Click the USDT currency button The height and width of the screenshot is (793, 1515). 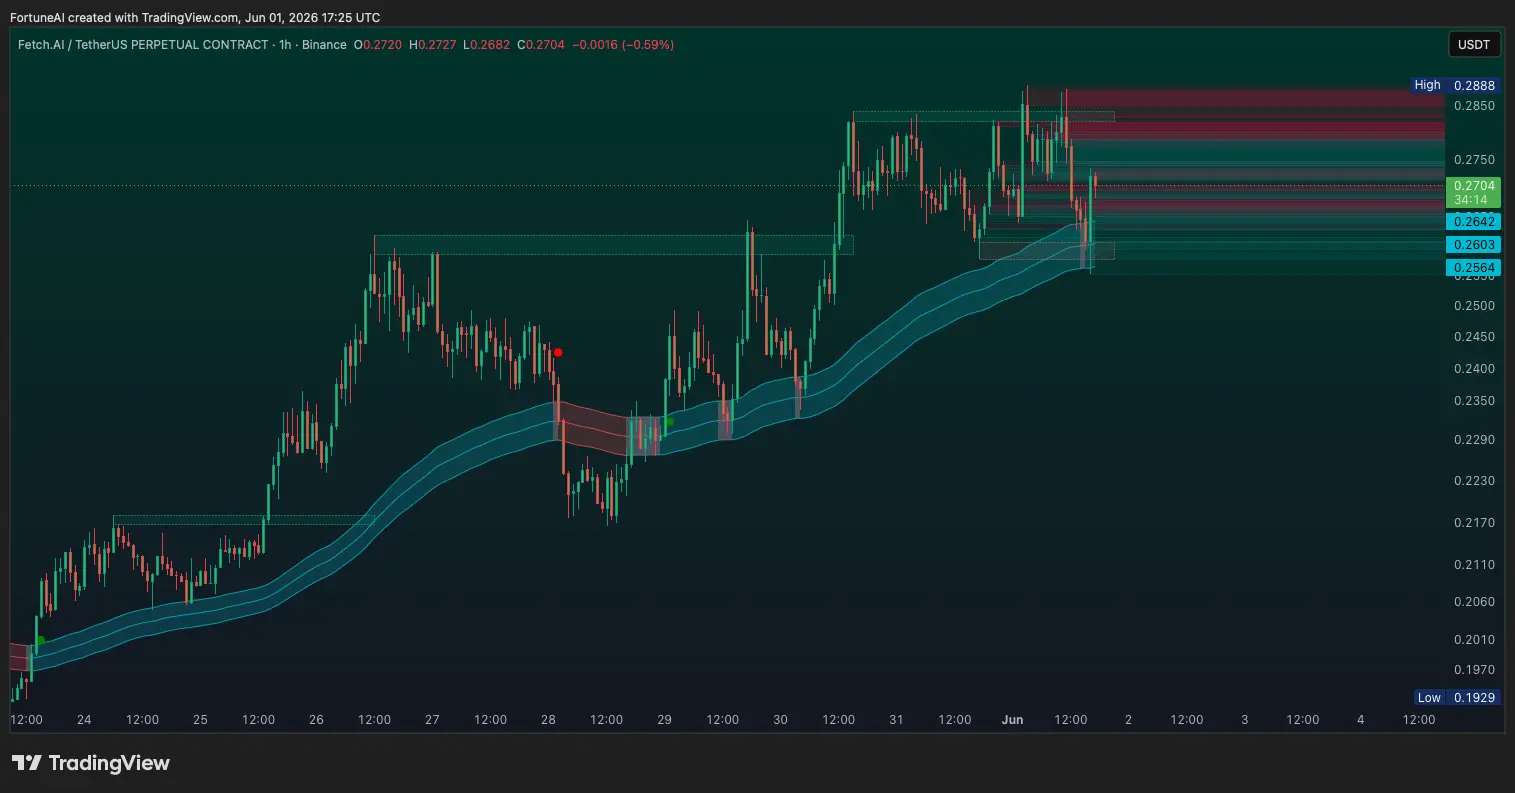(x=1474, y=44)
